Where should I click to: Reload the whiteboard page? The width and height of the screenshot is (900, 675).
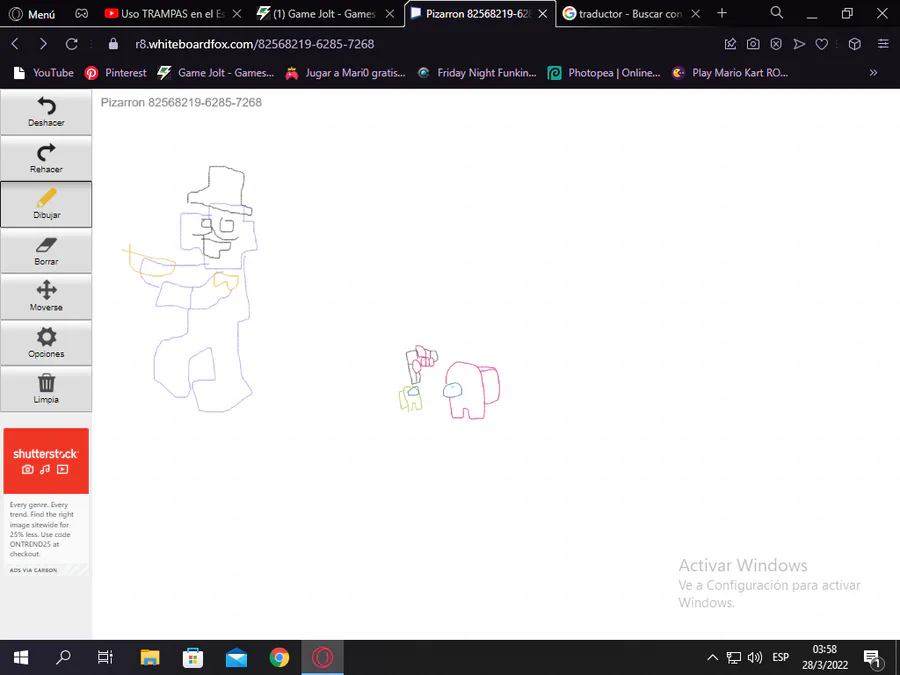click(x=72, y=44)
